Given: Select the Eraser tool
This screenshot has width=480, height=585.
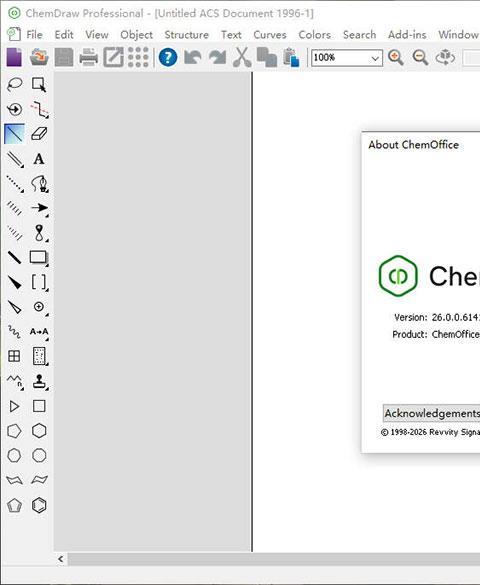Looking at the screenshot, I should coord(39,134).
